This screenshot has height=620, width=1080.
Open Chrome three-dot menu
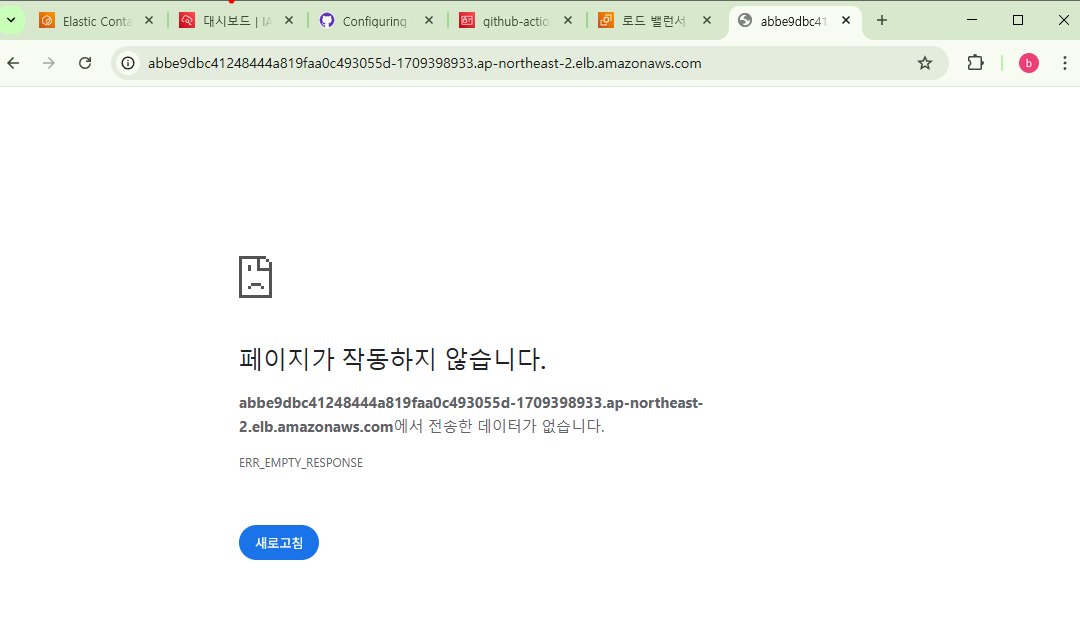pos(1065,63)
